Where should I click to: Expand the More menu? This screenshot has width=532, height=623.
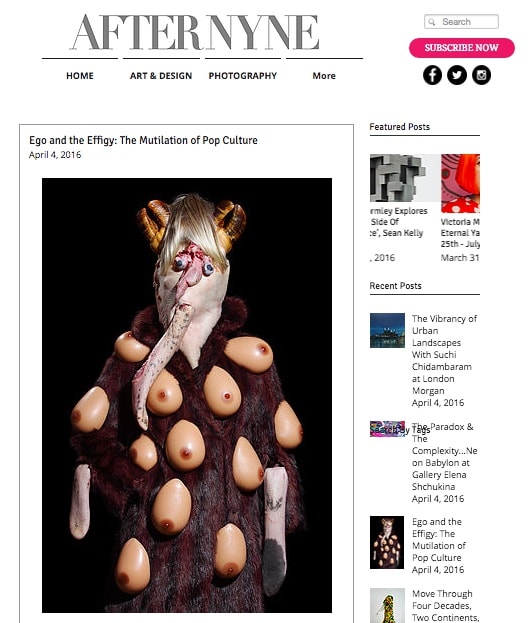(324, 75)
